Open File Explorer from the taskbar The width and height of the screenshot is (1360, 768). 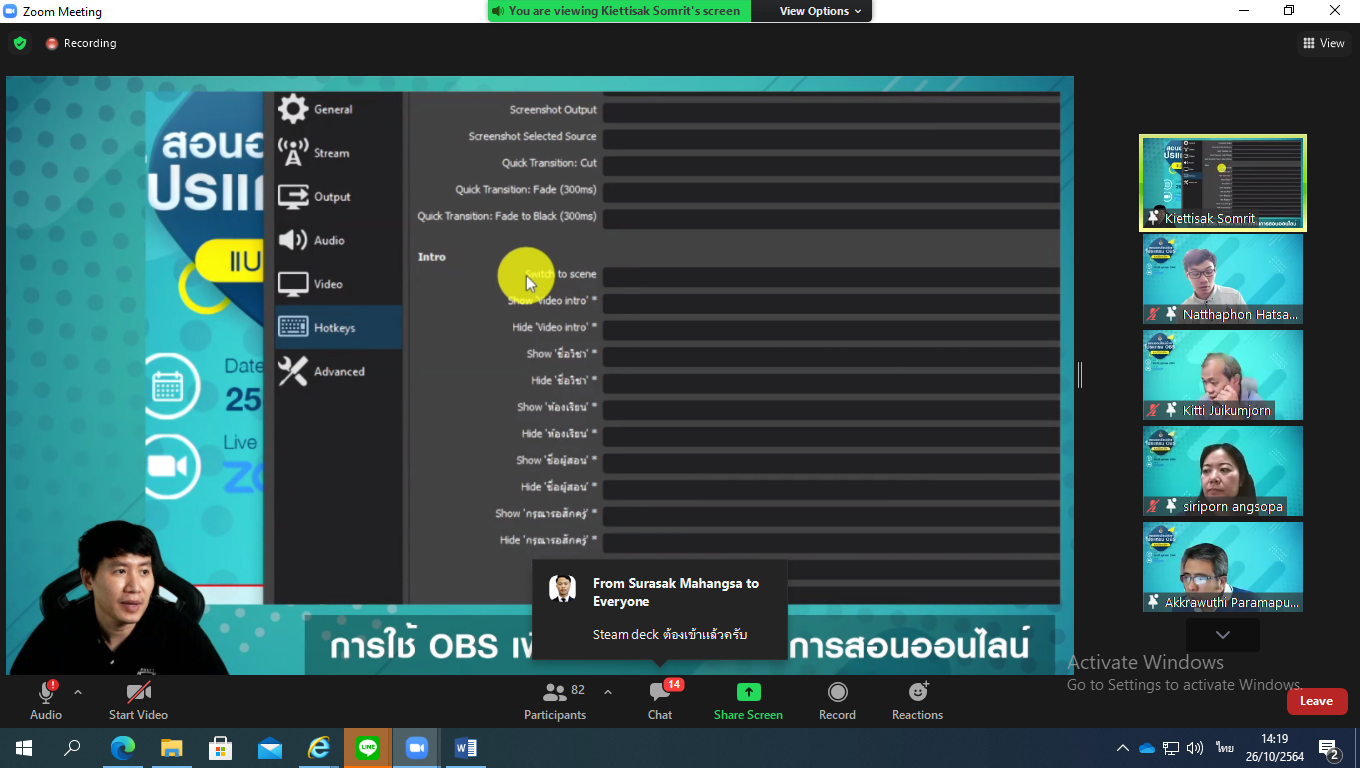coord(172,748)
